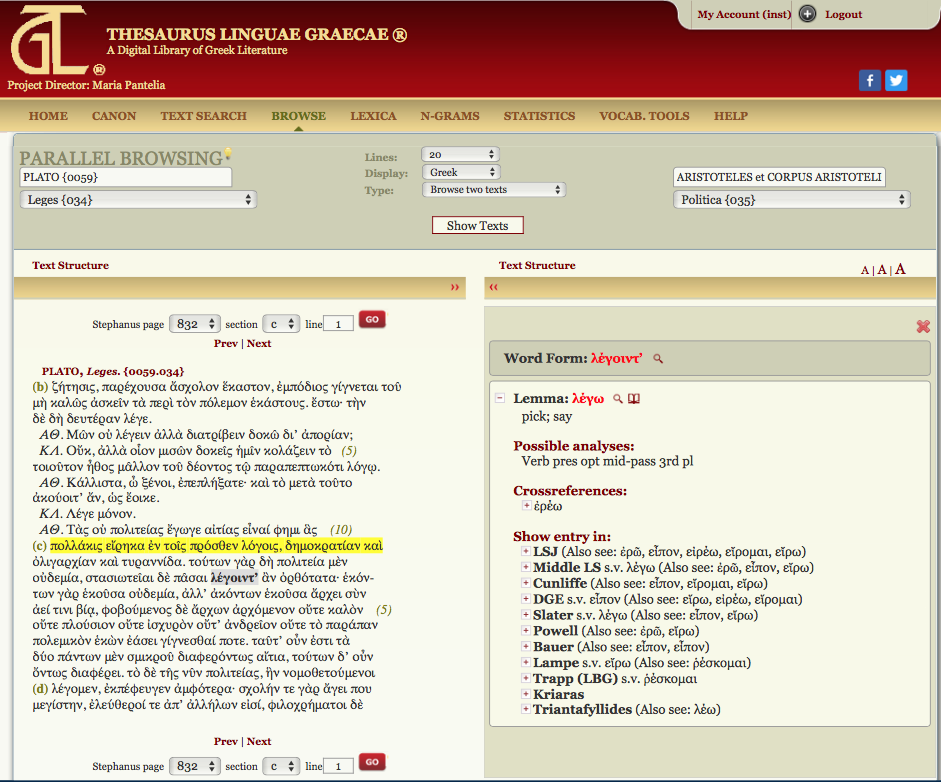
Task: Open the Politica work selection dropdown
Action: click(x=791, y=200)
